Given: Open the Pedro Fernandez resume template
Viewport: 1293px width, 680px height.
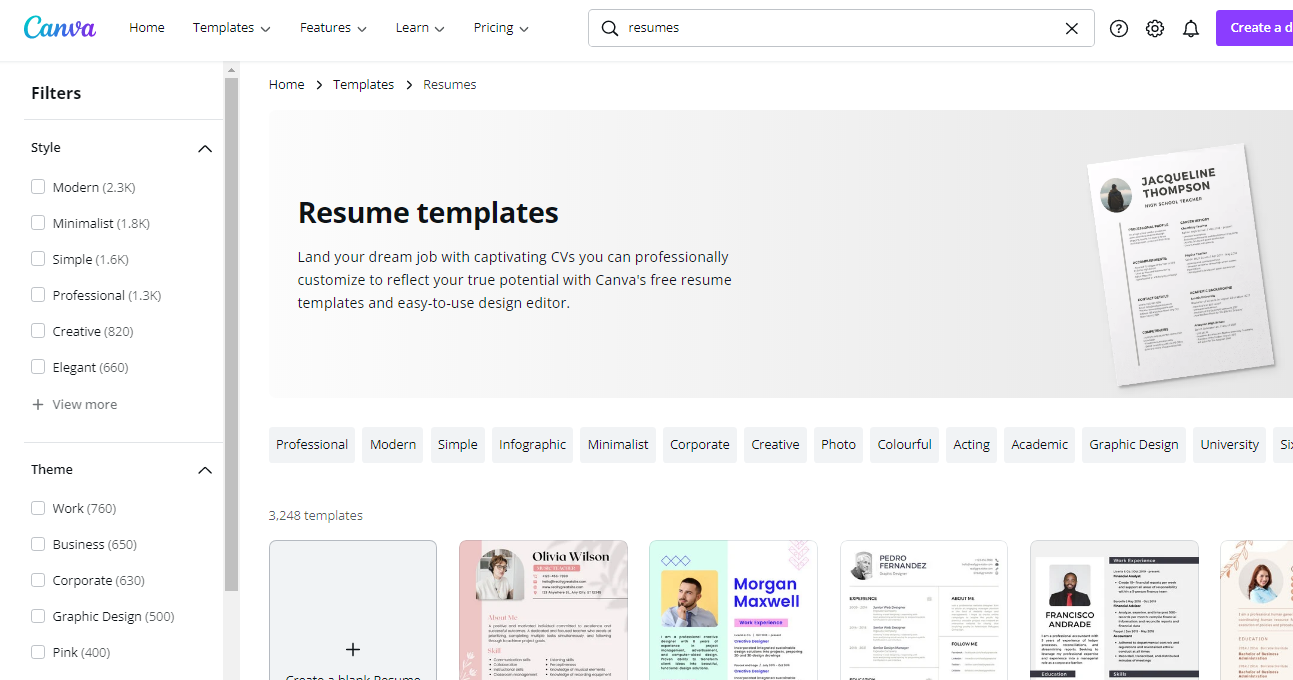Looking at the screenshot, I should (x=924, y=610).
